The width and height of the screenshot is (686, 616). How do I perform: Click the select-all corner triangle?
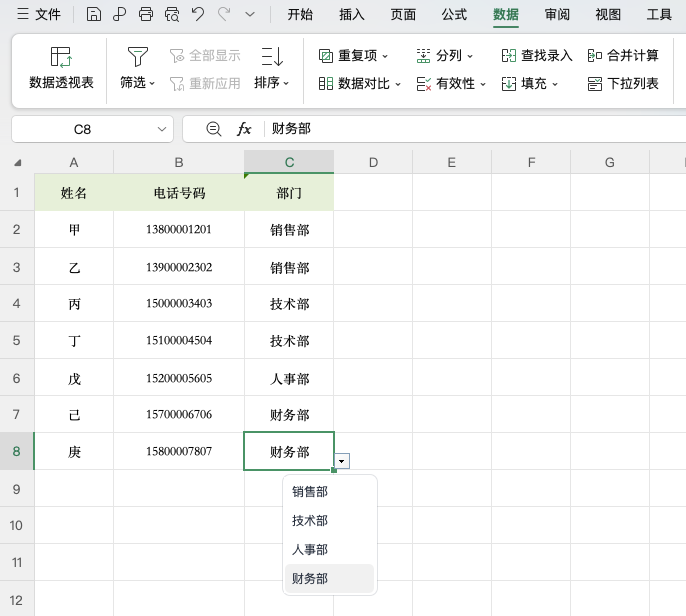click(x=18, y=163)
